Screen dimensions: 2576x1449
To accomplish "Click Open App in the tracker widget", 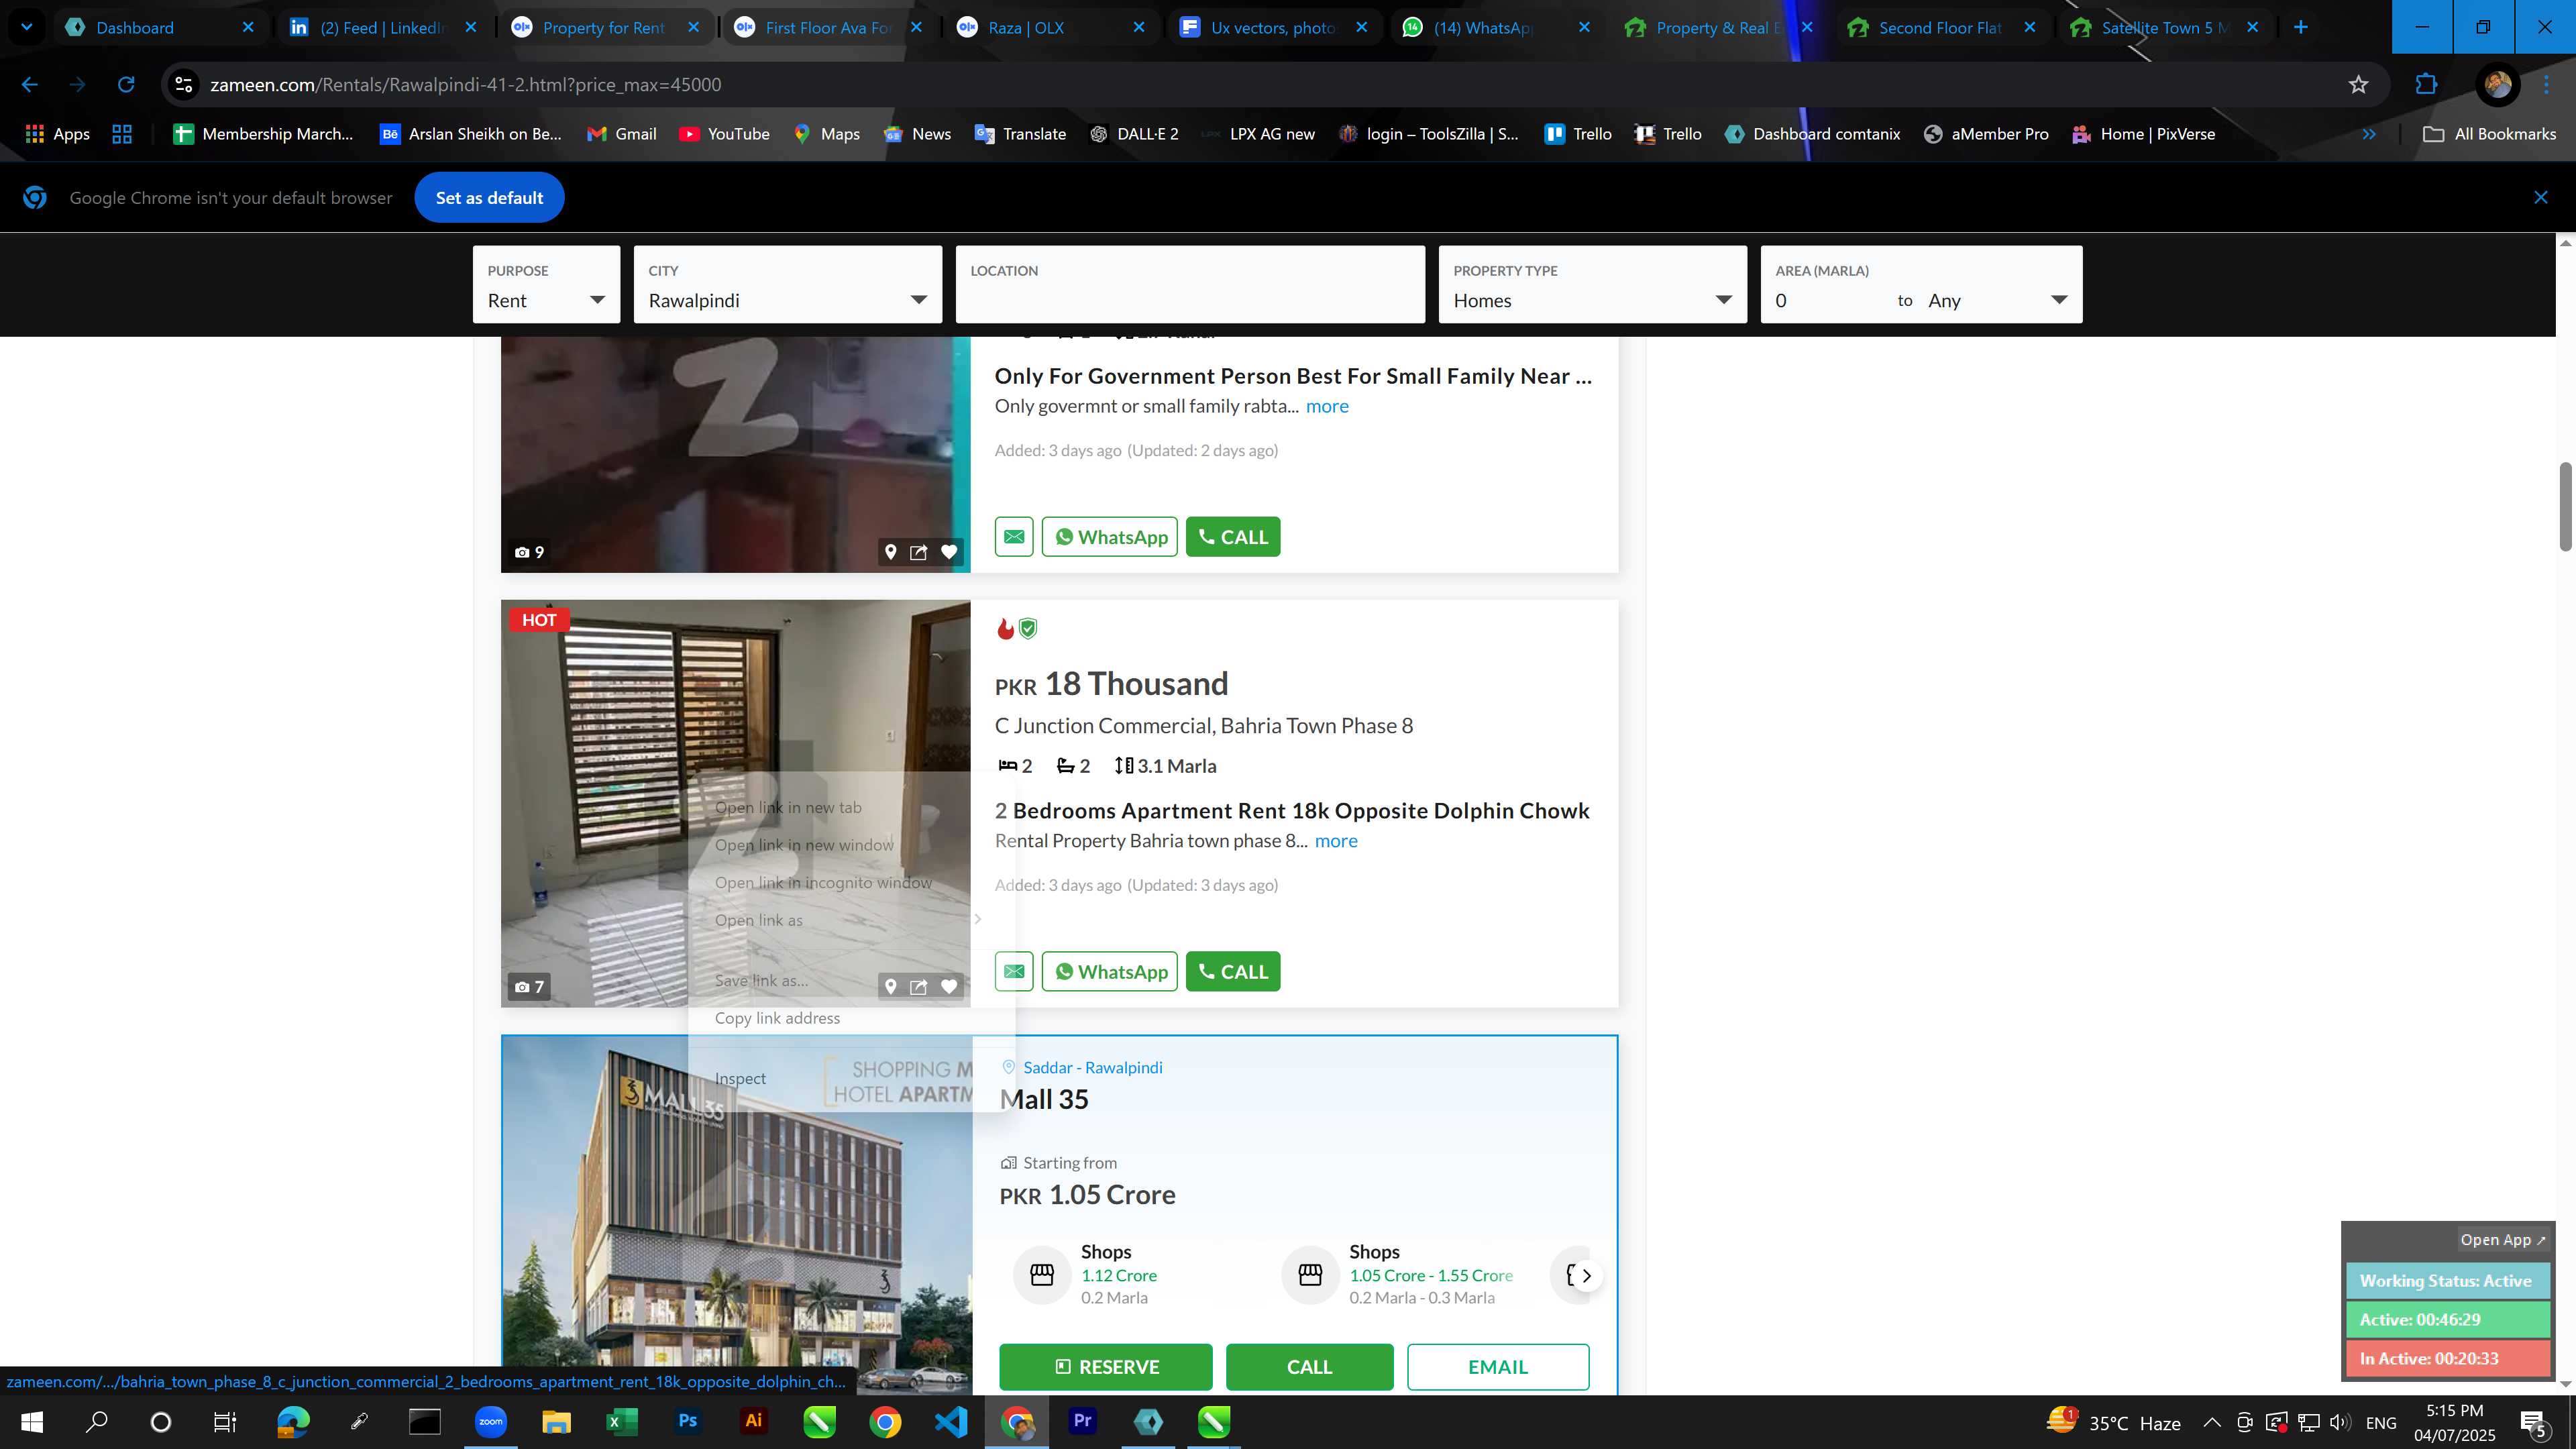I will (x=2502, y=1239).
